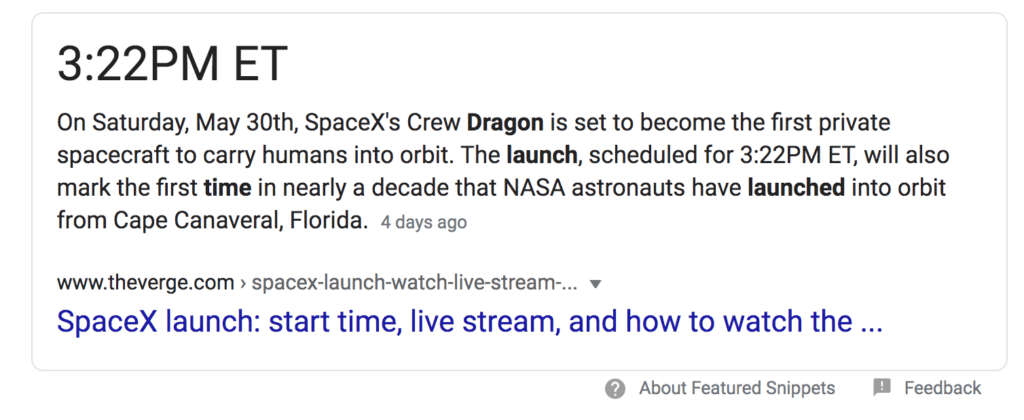
Task: Open the dropdown arrow beside the Verge URL
Action: [x=596, y=284]
